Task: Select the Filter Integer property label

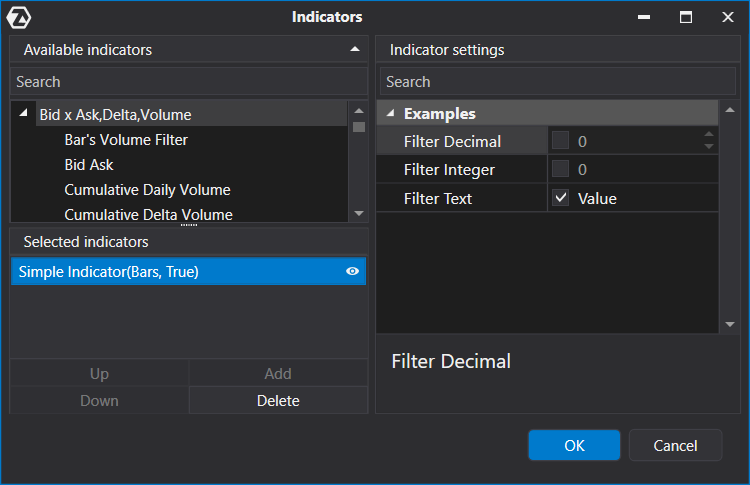Action: click(x=449, y=170)
